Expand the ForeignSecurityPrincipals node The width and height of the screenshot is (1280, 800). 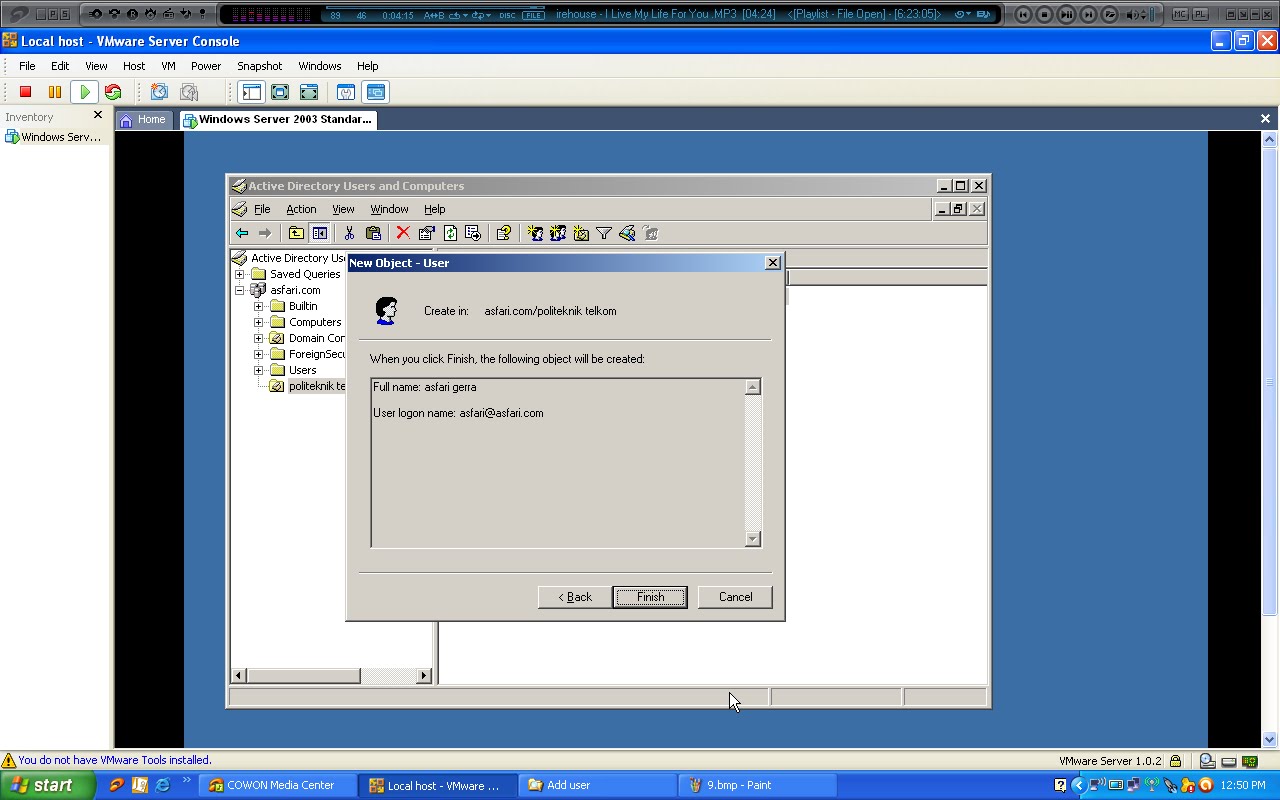(259, 354)
